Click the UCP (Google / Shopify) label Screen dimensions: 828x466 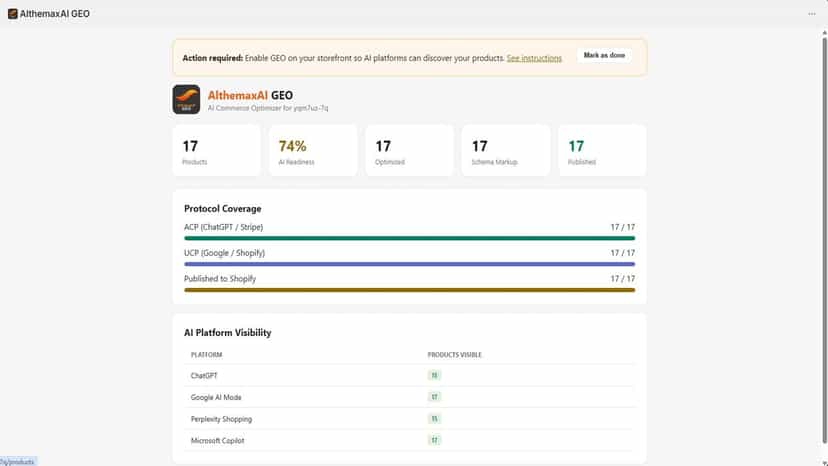coord(224,253)
